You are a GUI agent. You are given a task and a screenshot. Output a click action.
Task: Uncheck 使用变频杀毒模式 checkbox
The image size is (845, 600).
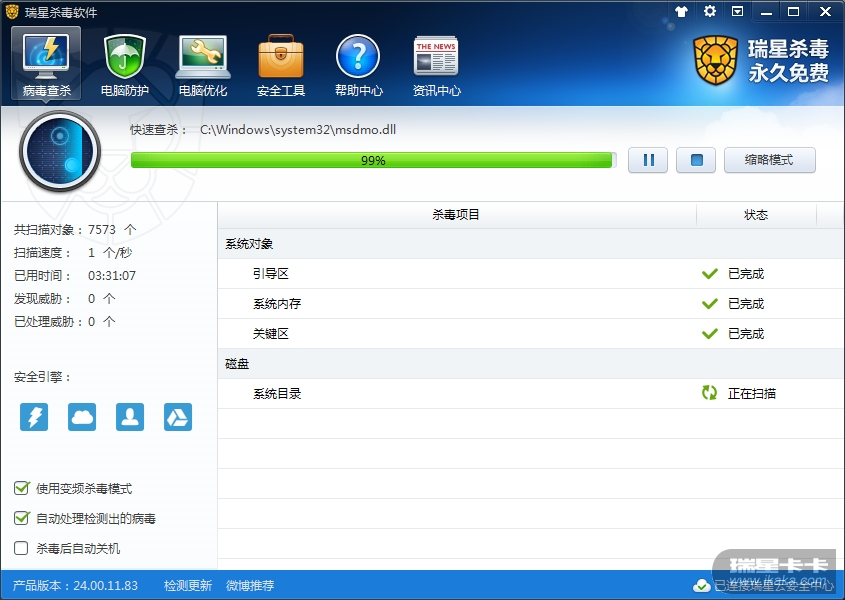(x=21, y=488)
